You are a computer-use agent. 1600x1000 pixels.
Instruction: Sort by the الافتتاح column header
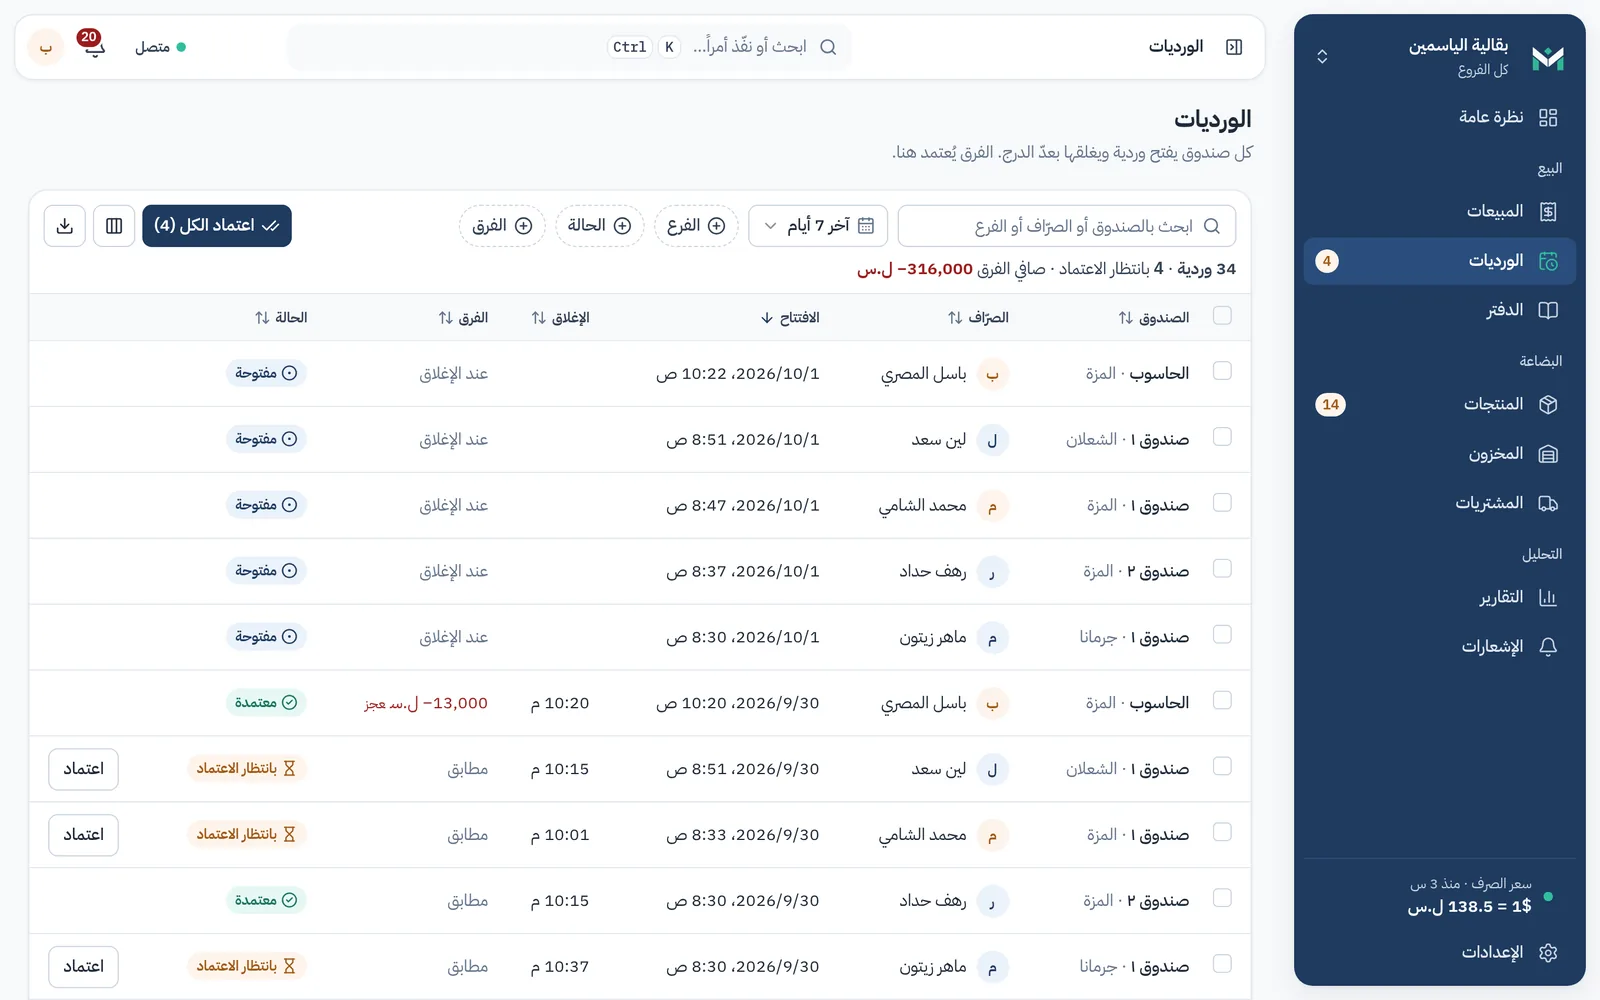pos(790,318)
